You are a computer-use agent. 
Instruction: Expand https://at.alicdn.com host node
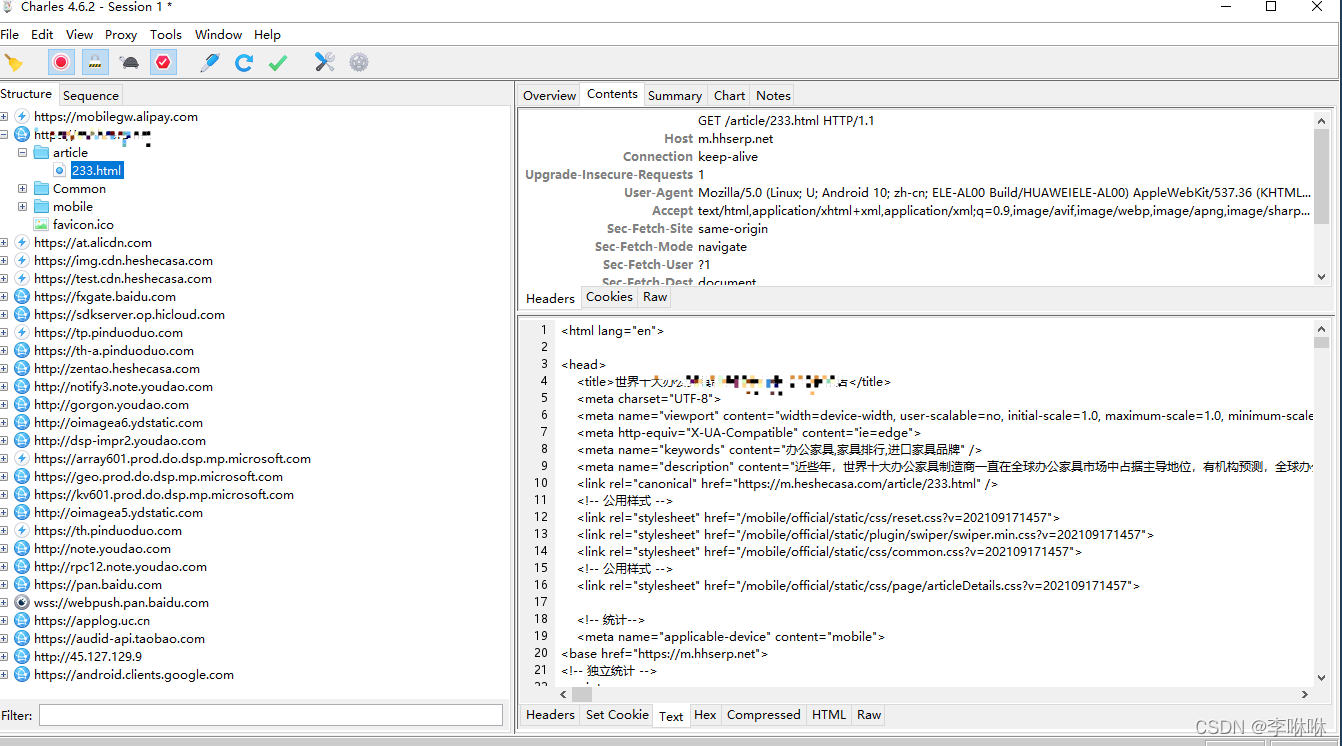click(5, 243)
